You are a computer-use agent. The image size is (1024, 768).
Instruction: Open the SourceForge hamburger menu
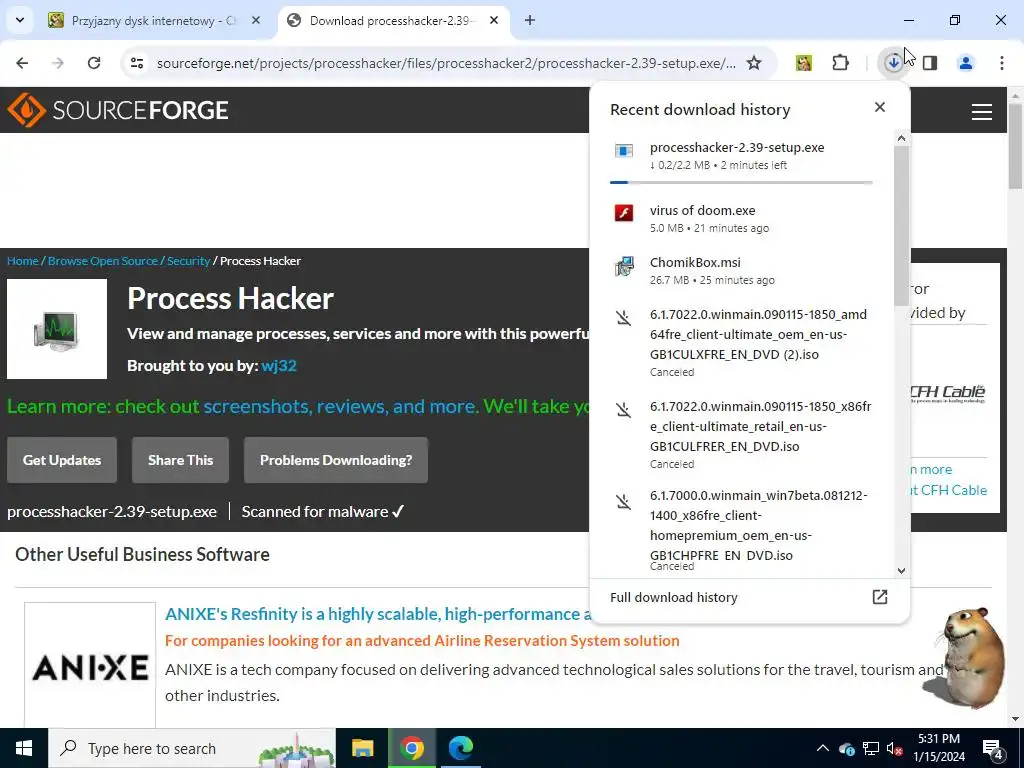click(982, 112)
